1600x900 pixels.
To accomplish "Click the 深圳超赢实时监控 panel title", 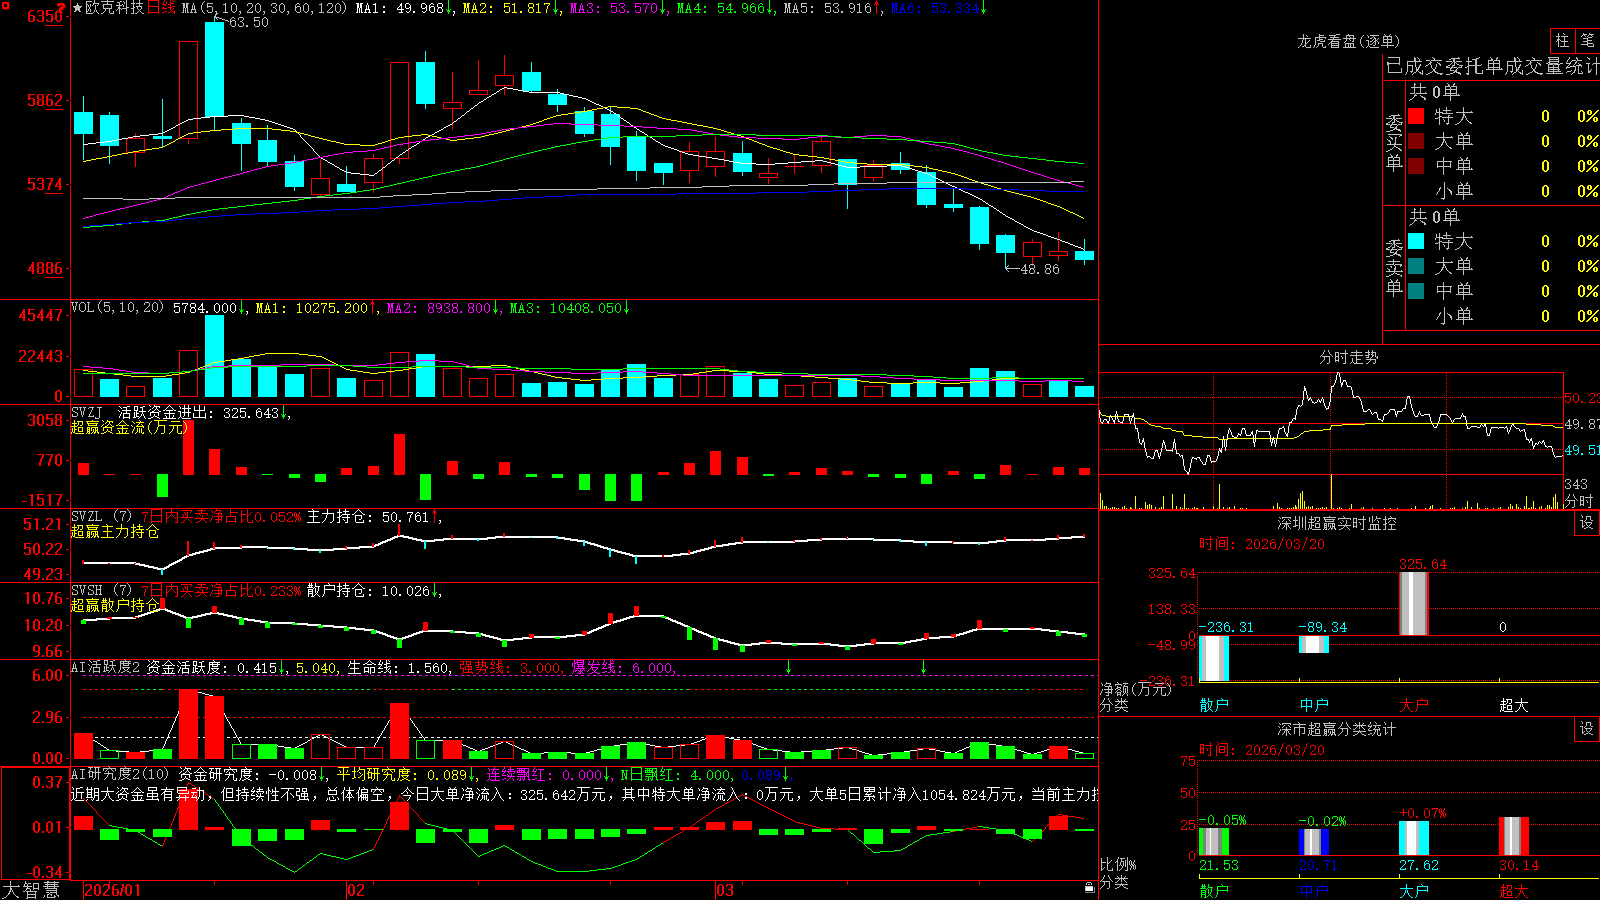I will click(1337, 523).
